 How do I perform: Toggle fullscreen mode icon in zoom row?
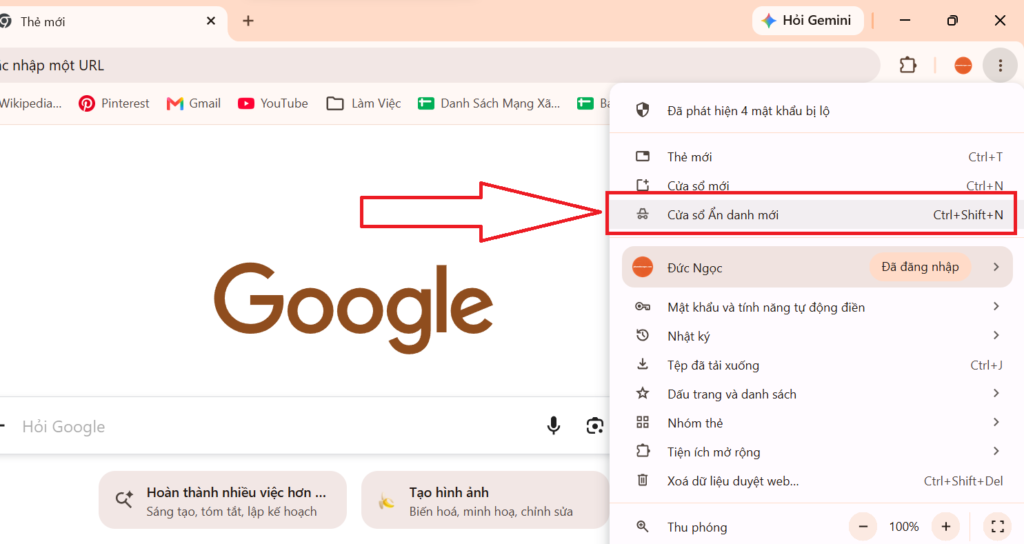997,526
